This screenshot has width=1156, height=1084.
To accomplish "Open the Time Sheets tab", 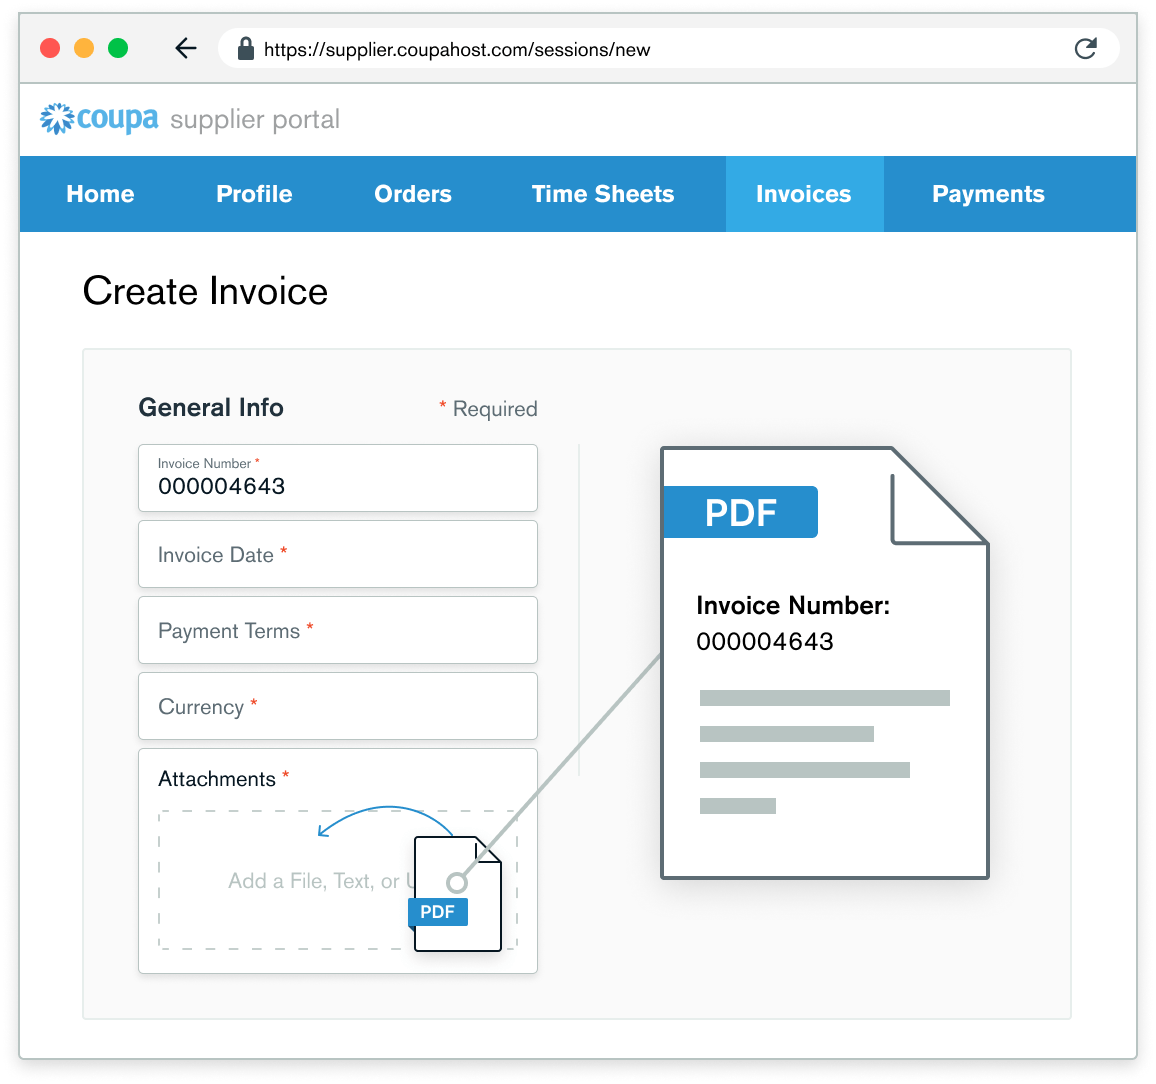I will click(603, 194).
